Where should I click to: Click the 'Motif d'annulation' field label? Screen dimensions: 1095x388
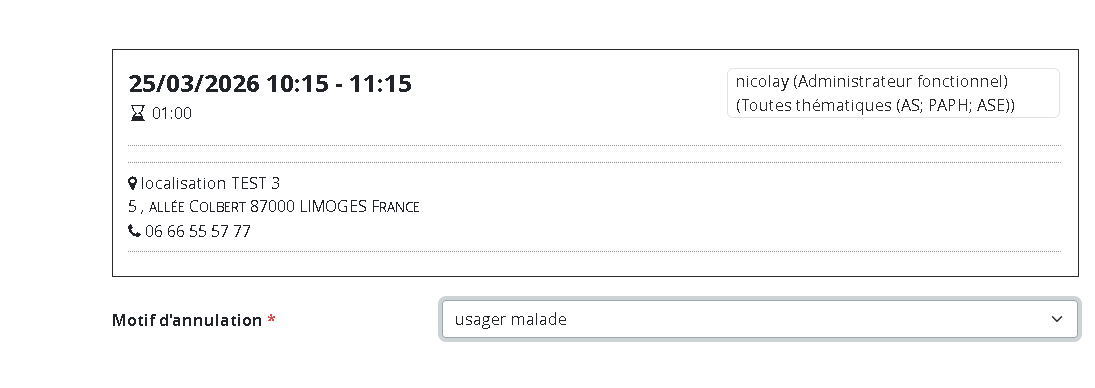coord(187,320)
